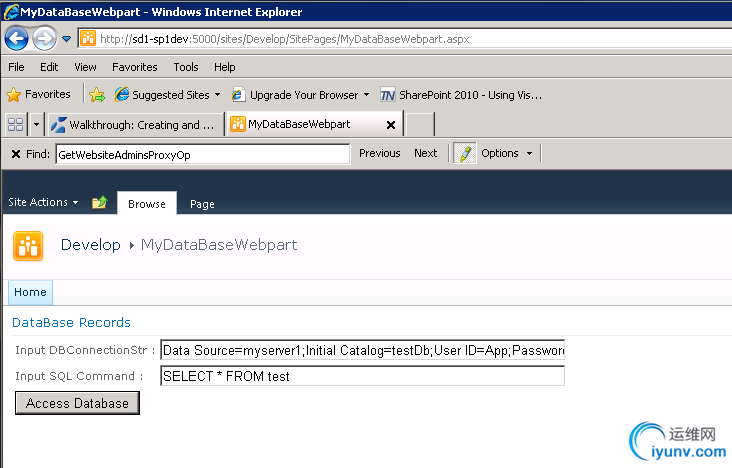Close the Find bar with X
The width and height of the screenshot is (732, 468).
tap(16, 154)
